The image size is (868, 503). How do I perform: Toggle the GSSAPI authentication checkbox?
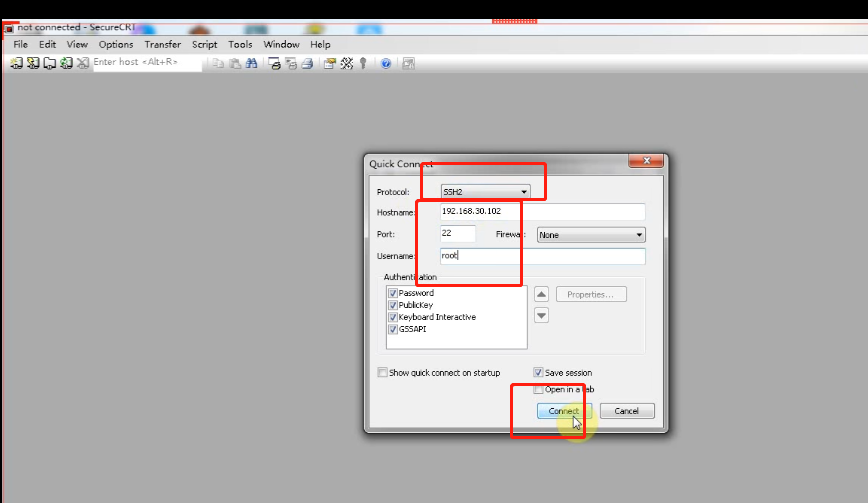click(393, 329)
